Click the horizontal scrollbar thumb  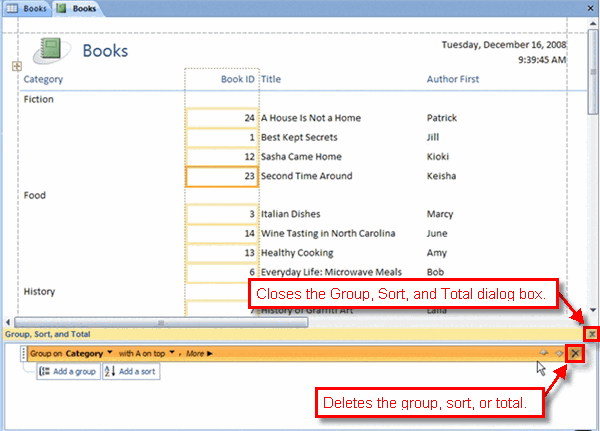tap(161, 323)
